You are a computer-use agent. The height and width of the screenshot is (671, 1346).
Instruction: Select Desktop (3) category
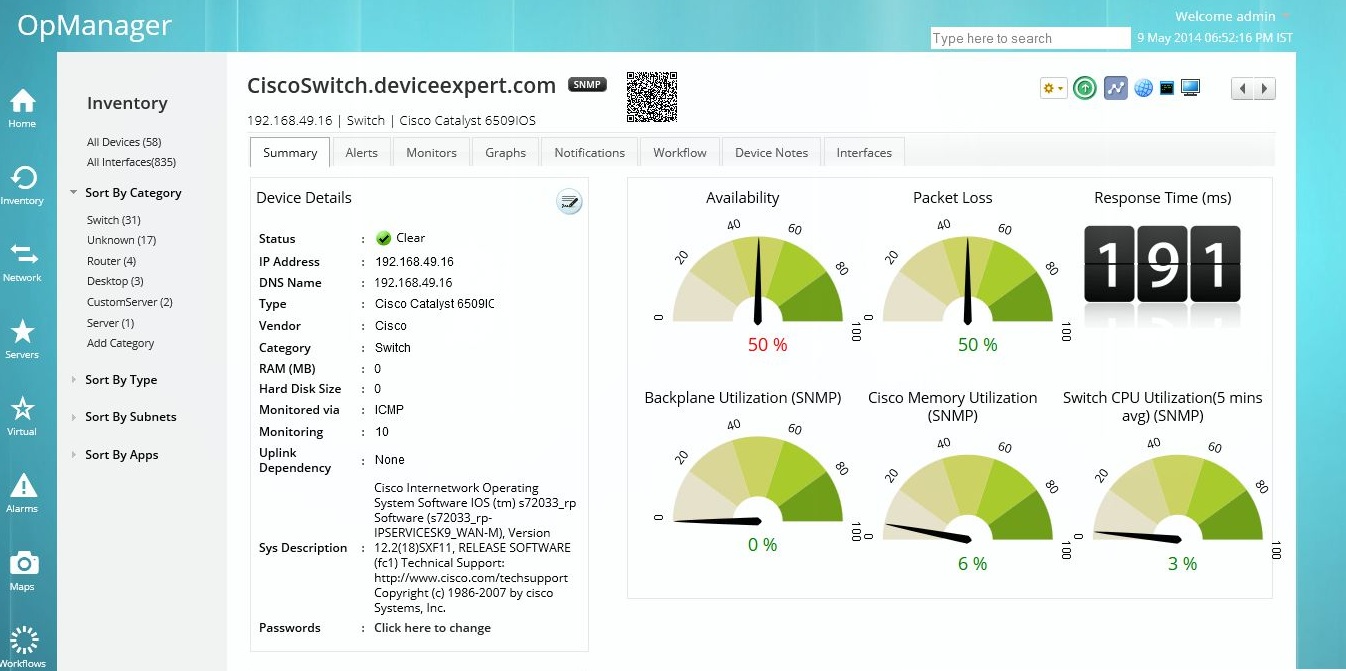click(115, 282)
